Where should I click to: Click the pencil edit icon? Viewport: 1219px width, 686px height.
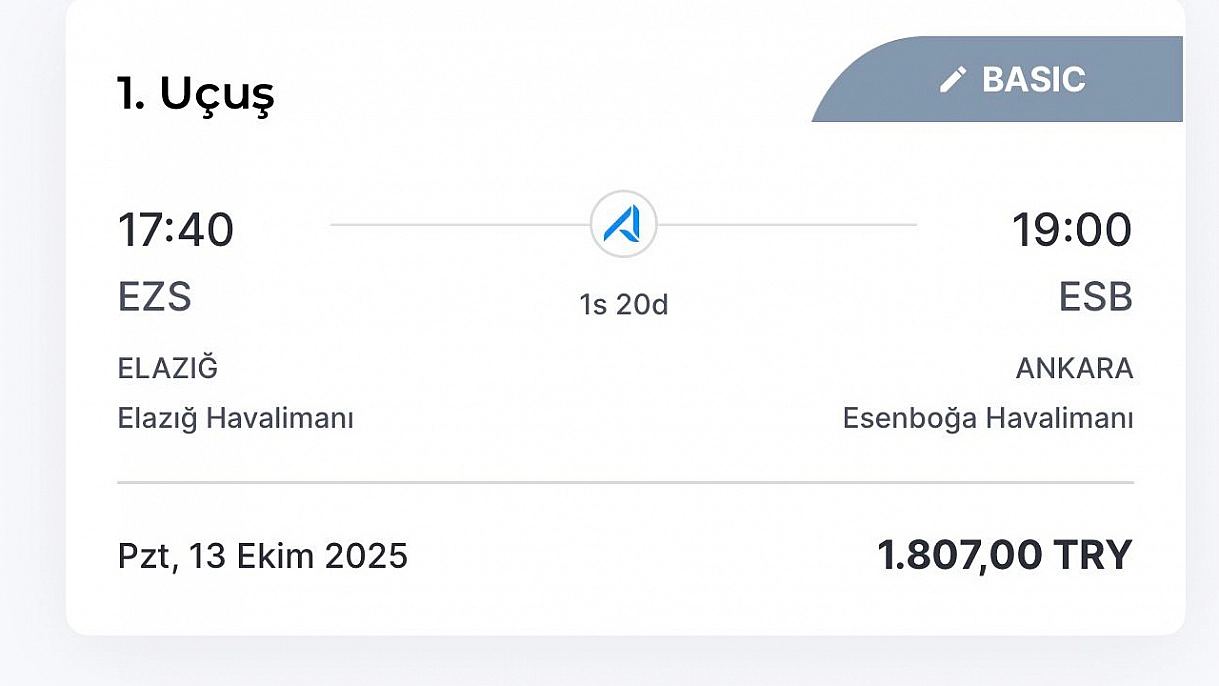(953, 80)
